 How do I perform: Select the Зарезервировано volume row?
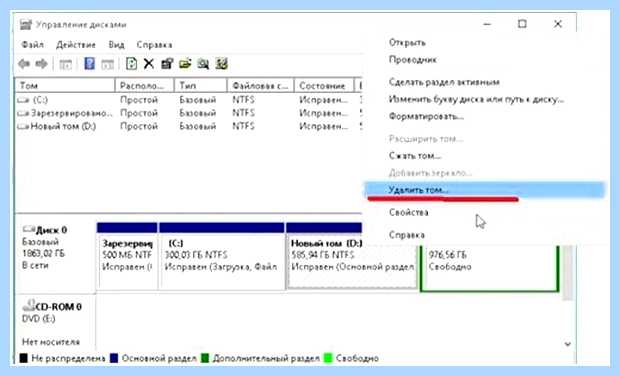(189, 113)
